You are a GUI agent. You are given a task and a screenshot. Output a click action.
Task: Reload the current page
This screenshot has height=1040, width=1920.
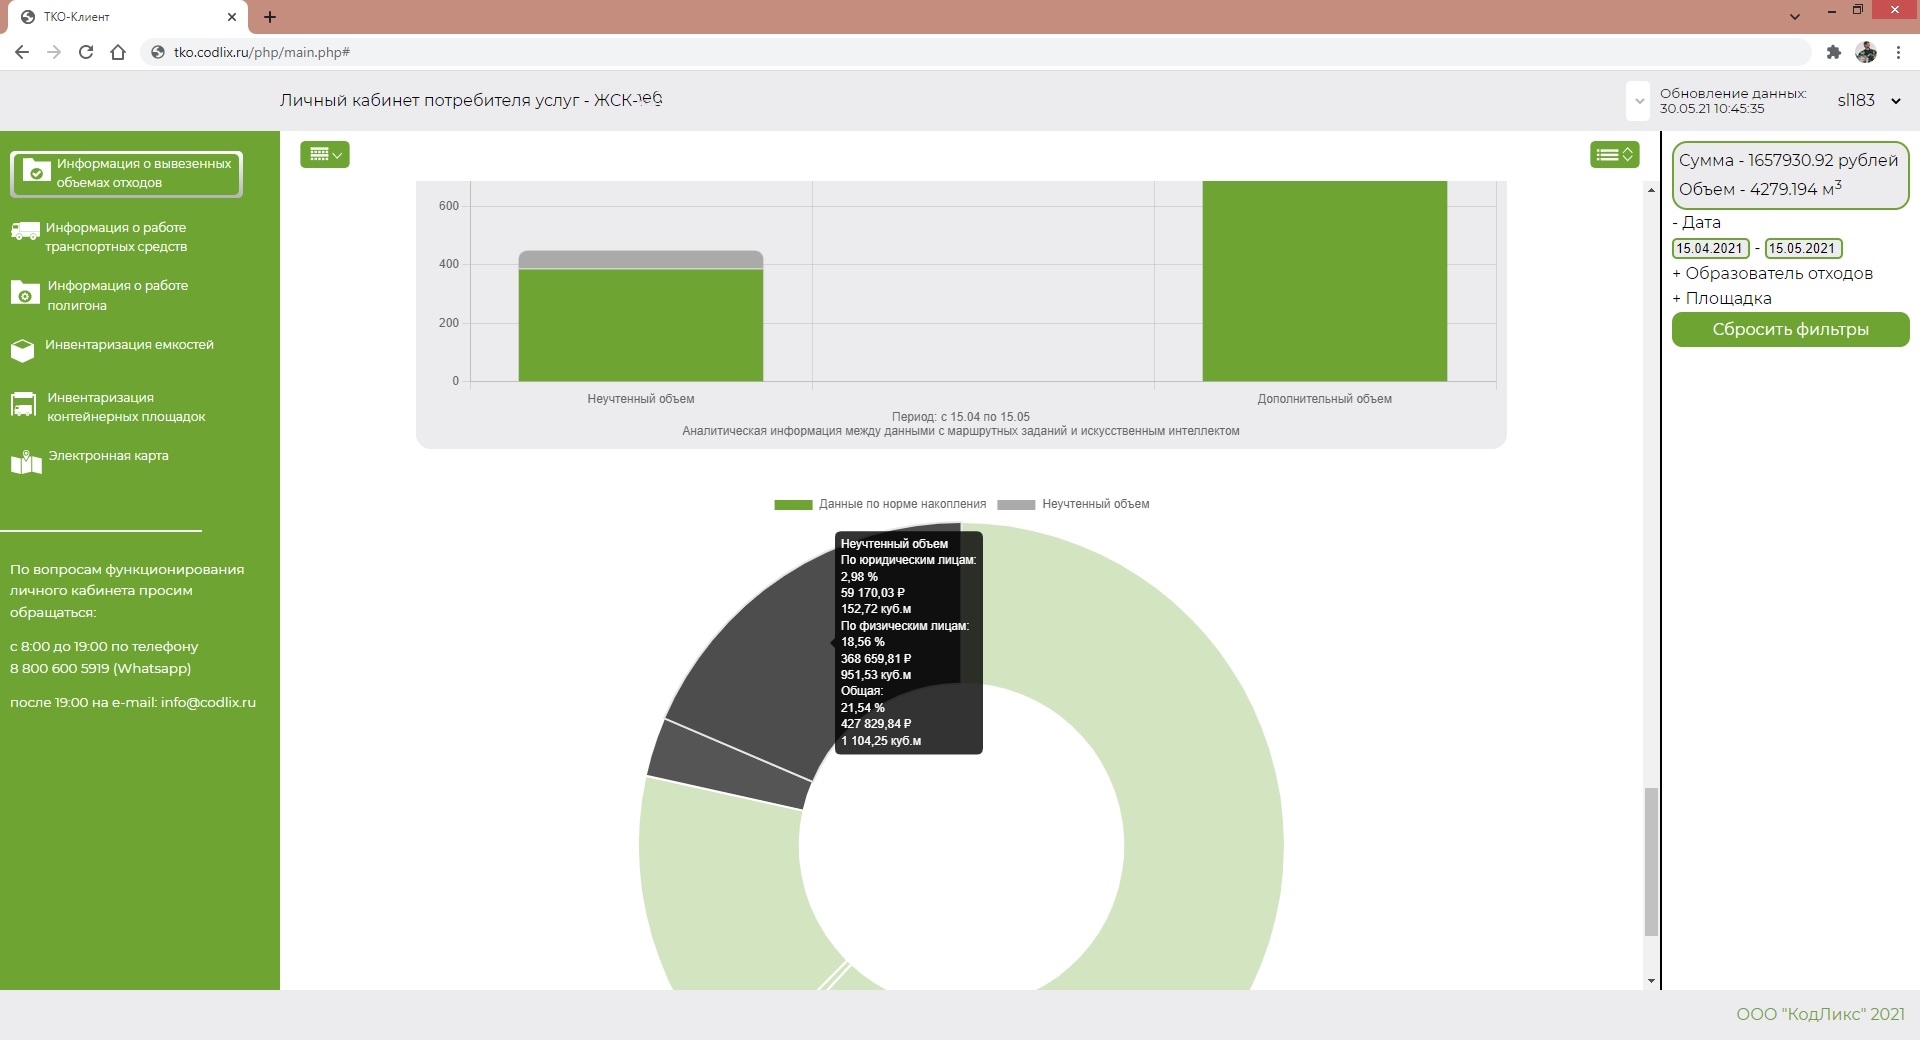click(x=86, y=52)
